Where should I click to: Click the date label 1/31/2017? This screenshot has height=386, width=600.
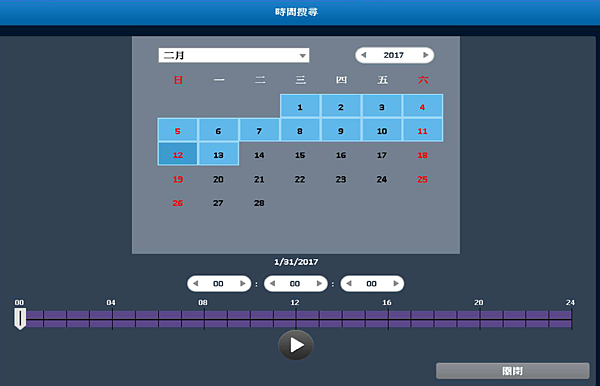pyautogui.click(x=296, y=262)
